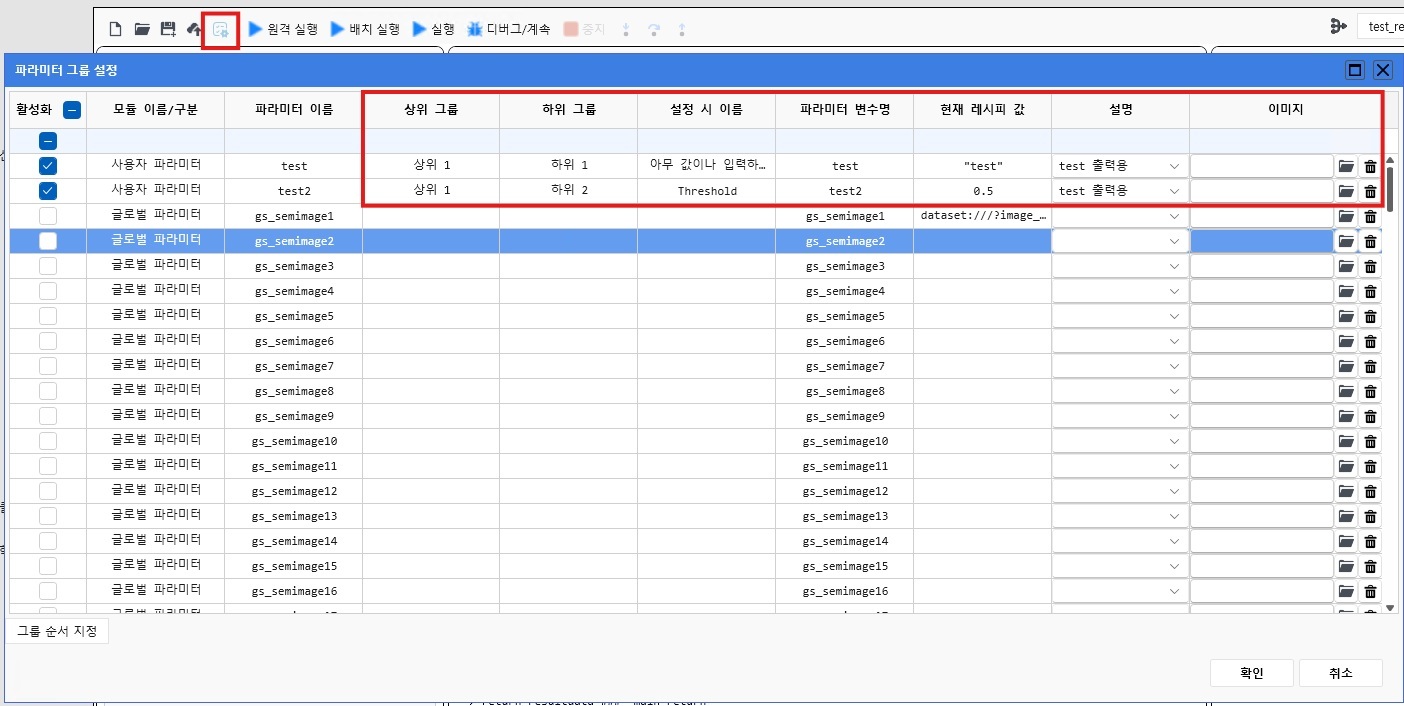
Task: Click the table scrollbar down arrow
Action: 1390,606
